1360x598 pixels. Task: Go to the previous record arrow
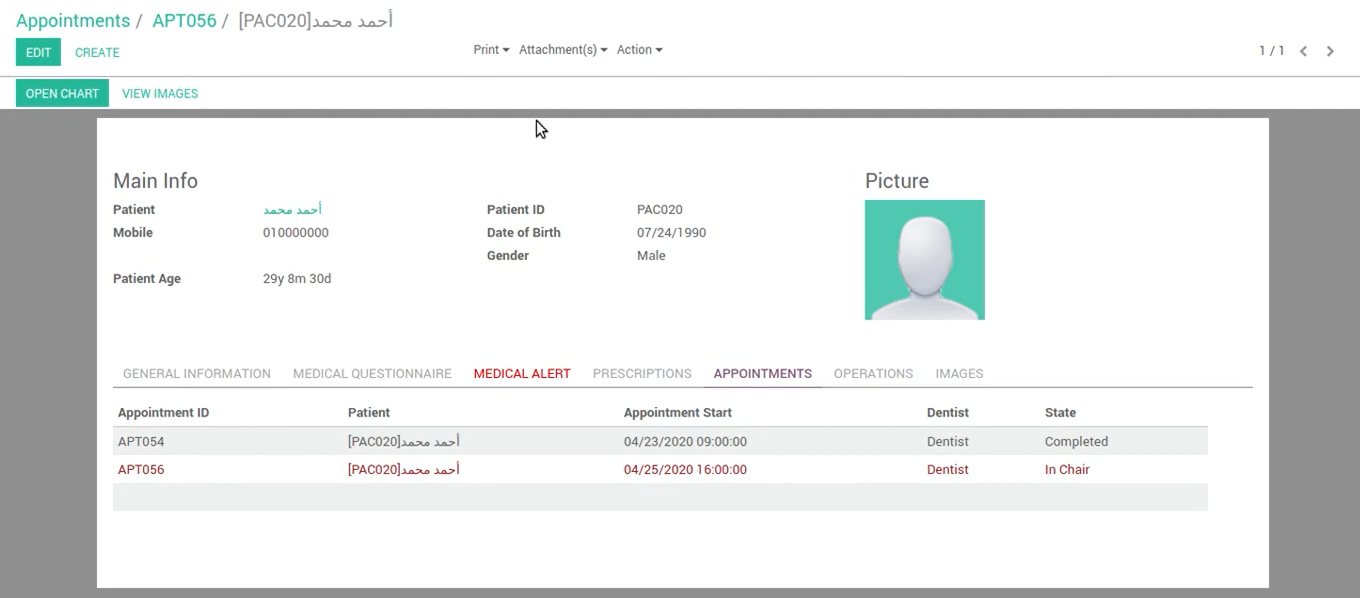[x=1303, y=51]
